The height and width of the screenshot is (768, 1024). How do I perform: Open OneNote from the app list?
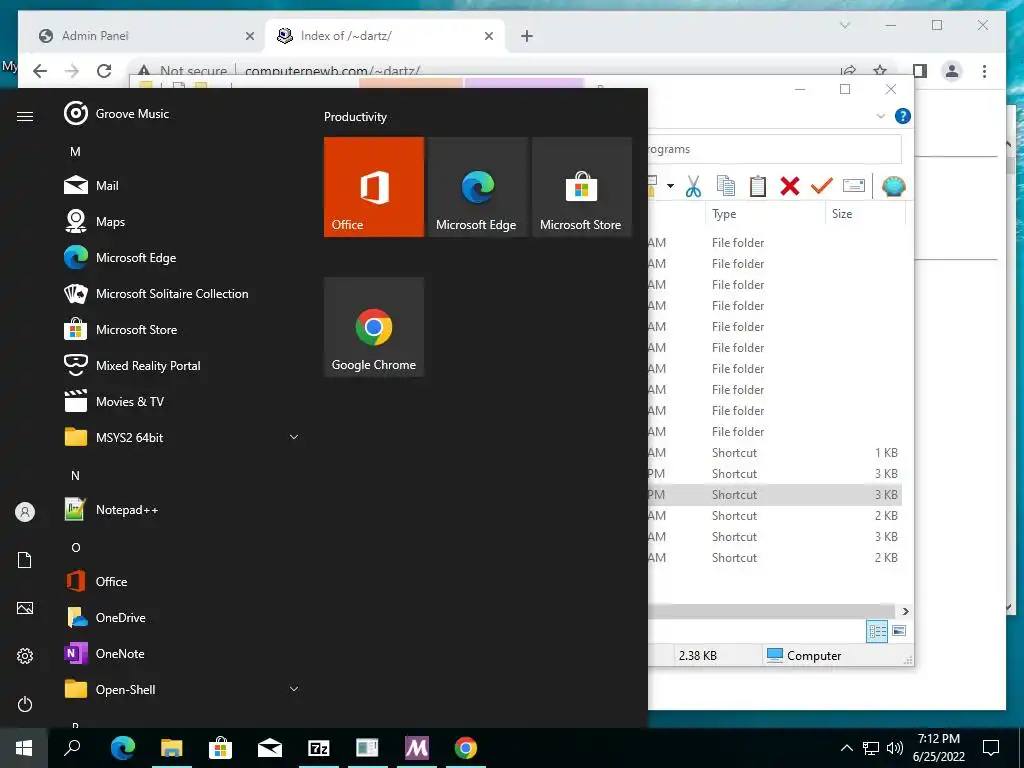point(183,654)
